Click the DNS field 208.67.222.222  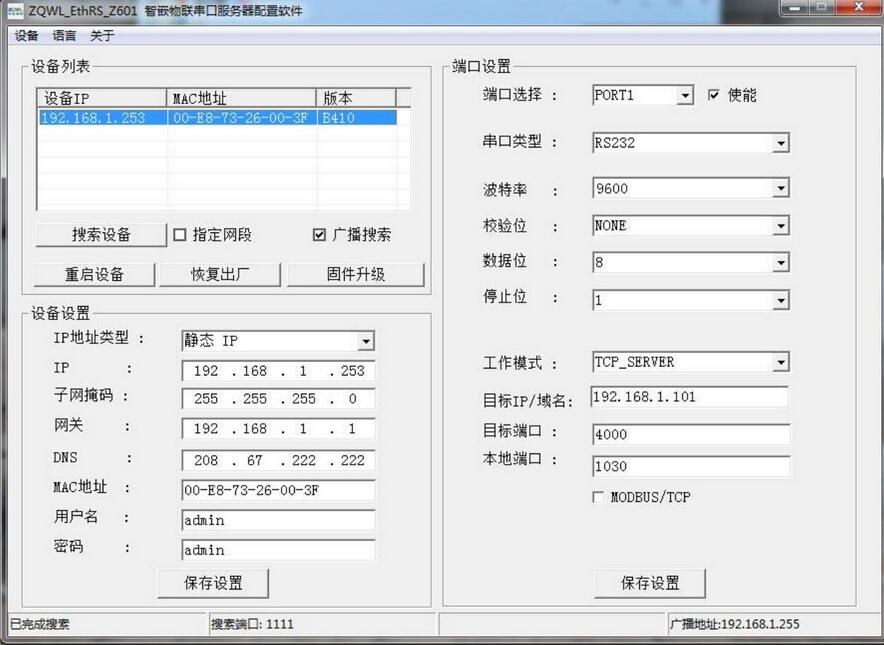click(x=279, y=460)
